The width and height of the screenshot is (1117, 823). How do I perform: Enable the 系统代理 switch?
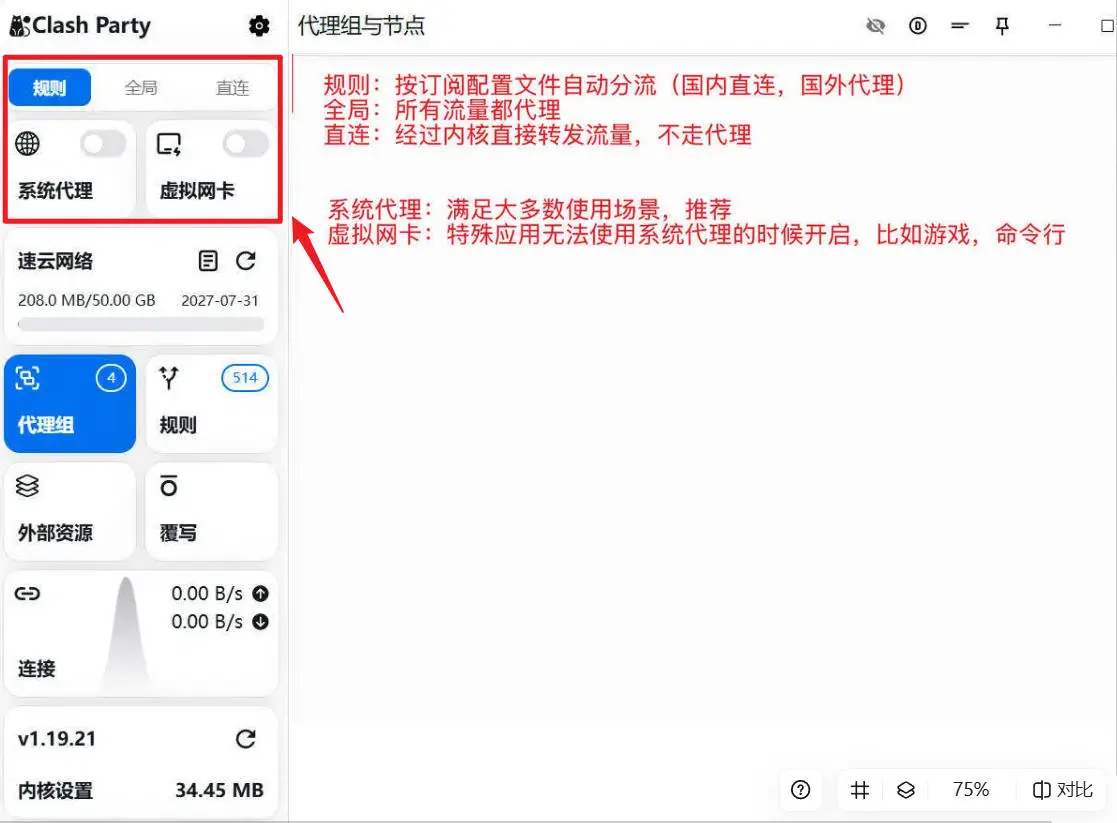(x=101, y=144)
